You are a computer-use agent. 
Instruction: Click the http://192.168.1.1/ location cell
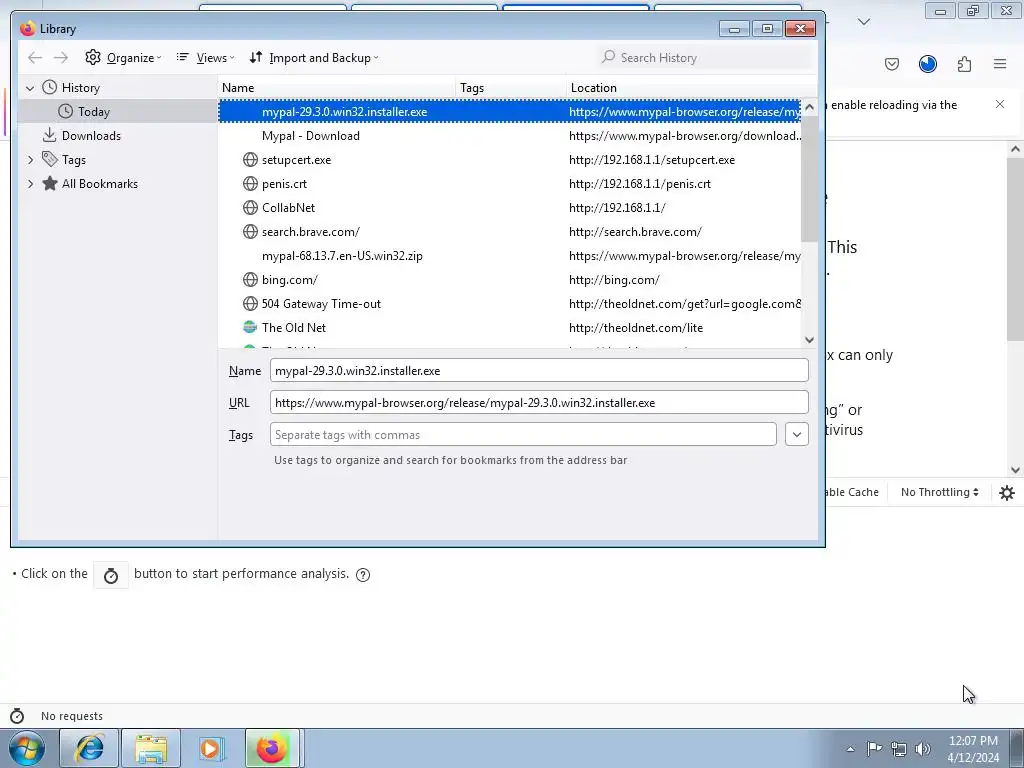click(x=617, y=208)
